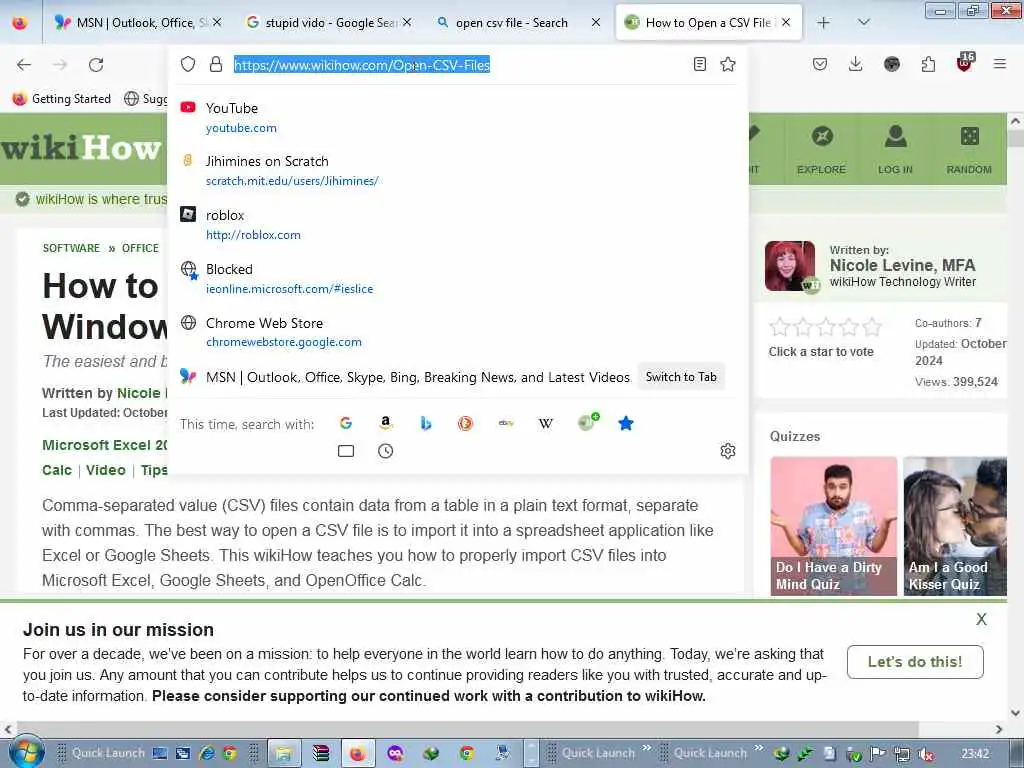Close the open csv file Search tab

point(596,23)
